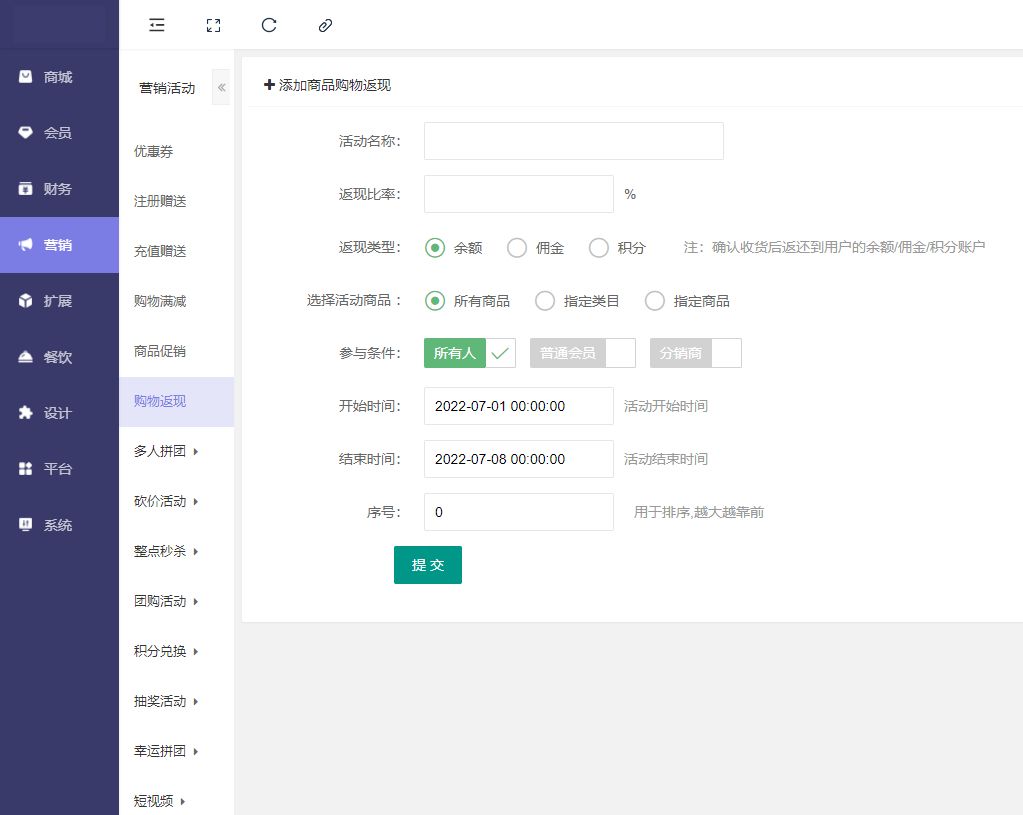
Task: Go to 购物满减 menu item
Action: tap(160, 301)
